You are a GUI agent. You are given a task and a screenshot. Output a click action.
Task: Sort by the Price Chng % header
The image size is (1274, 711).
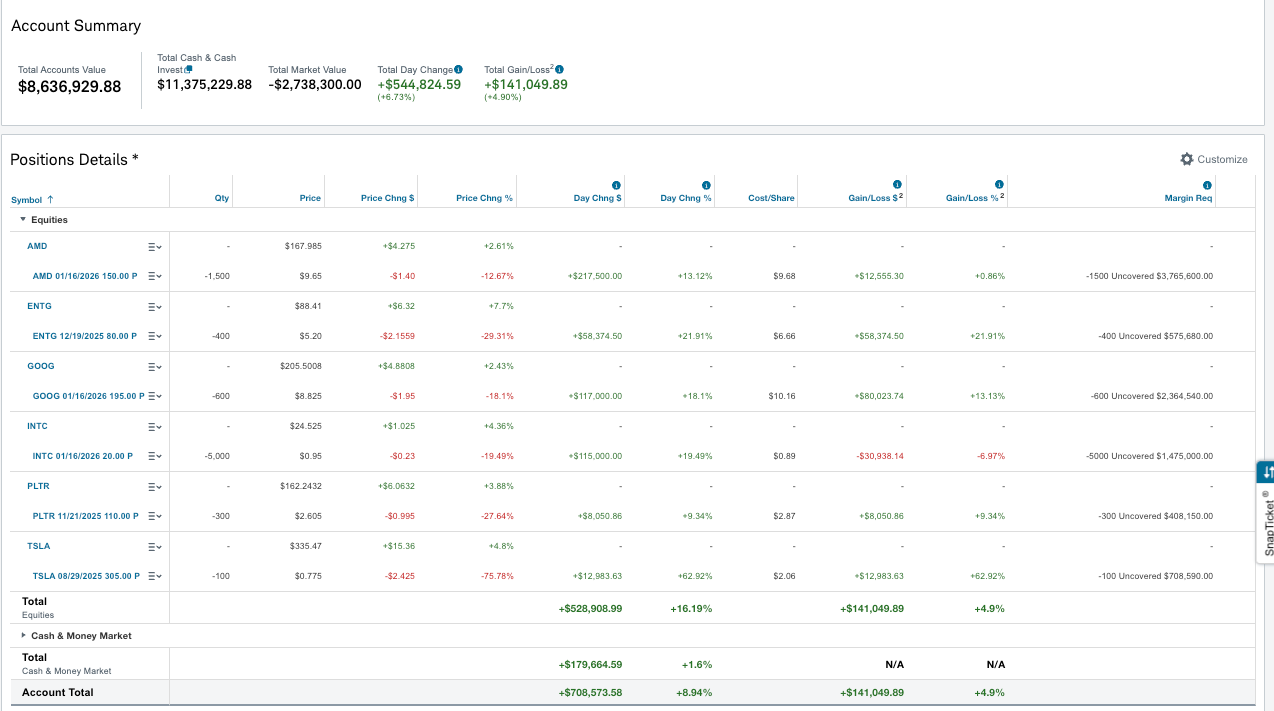click(x=484, y=198)
